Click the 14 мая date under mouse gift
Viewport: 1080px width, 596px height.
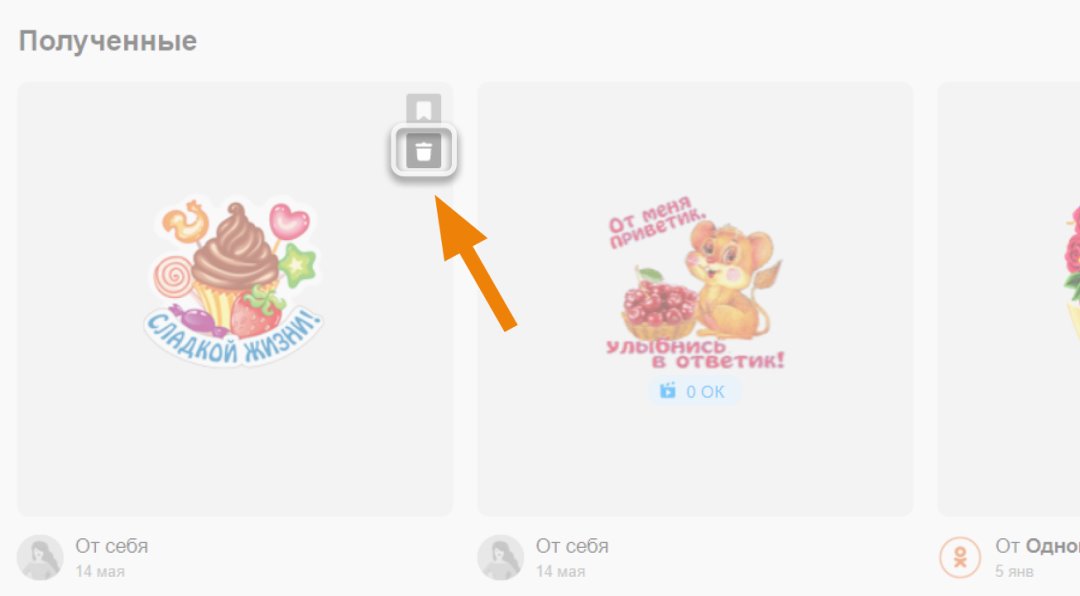pos(561,572)
